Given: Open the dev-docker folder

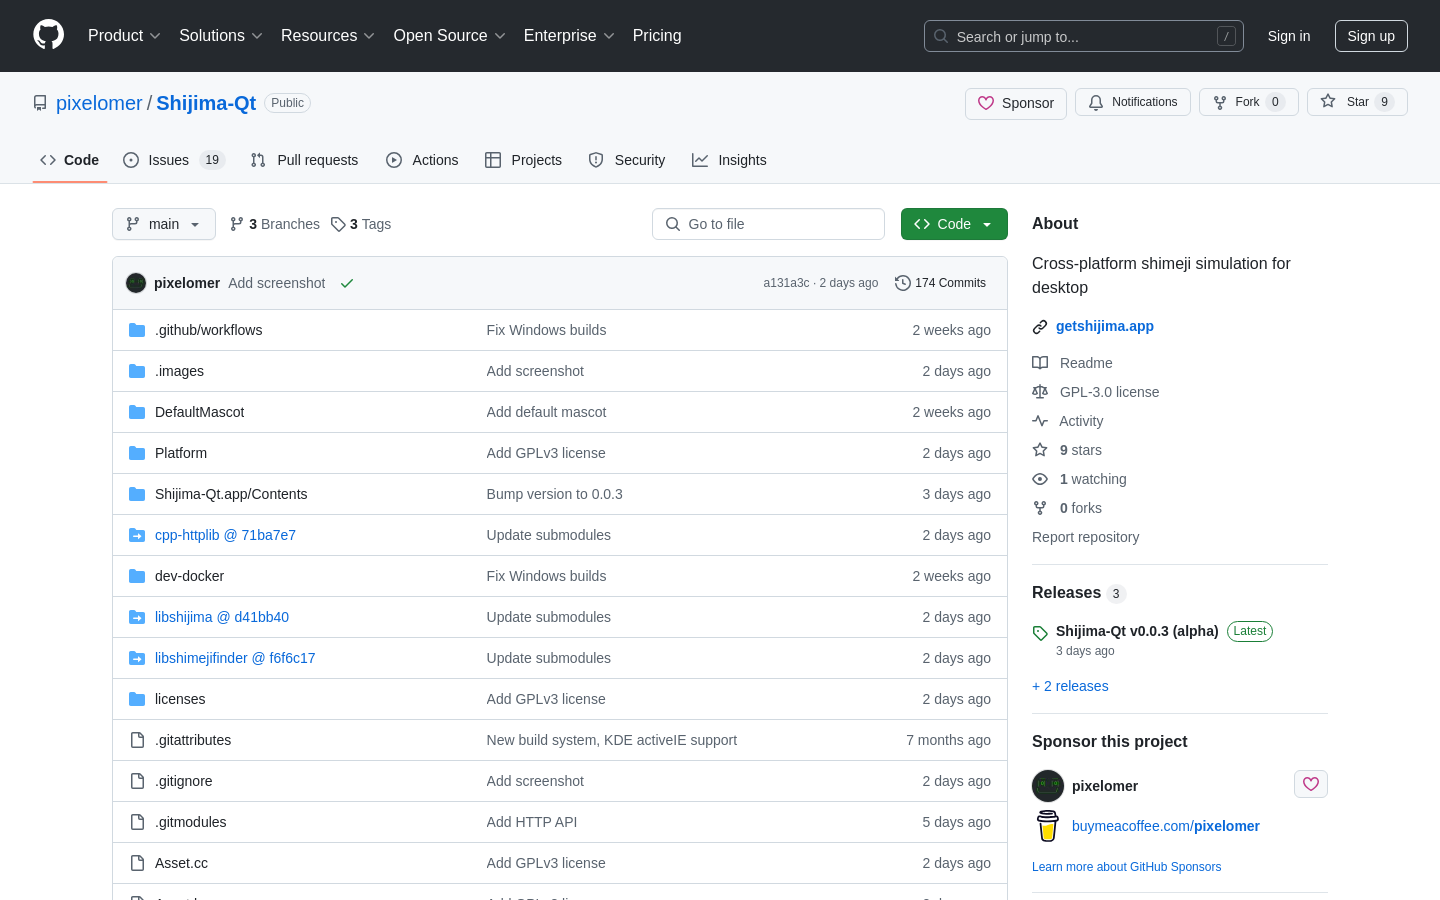Looking at the screenshot, I should tap(189, 576).
